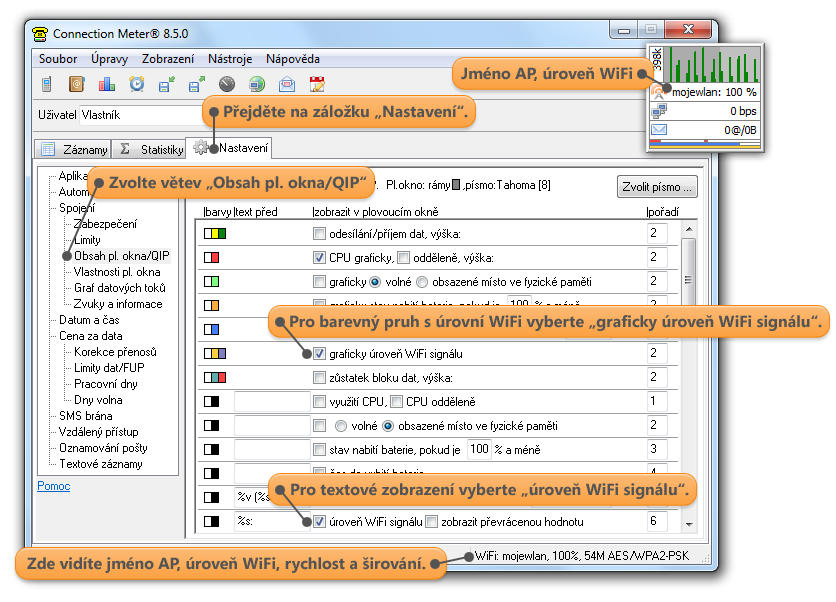The width and height of the screenshot is (836, 602).
Task: Select Obsah pl. okna/QIP tree branch
Action: (x=122, y=256)
